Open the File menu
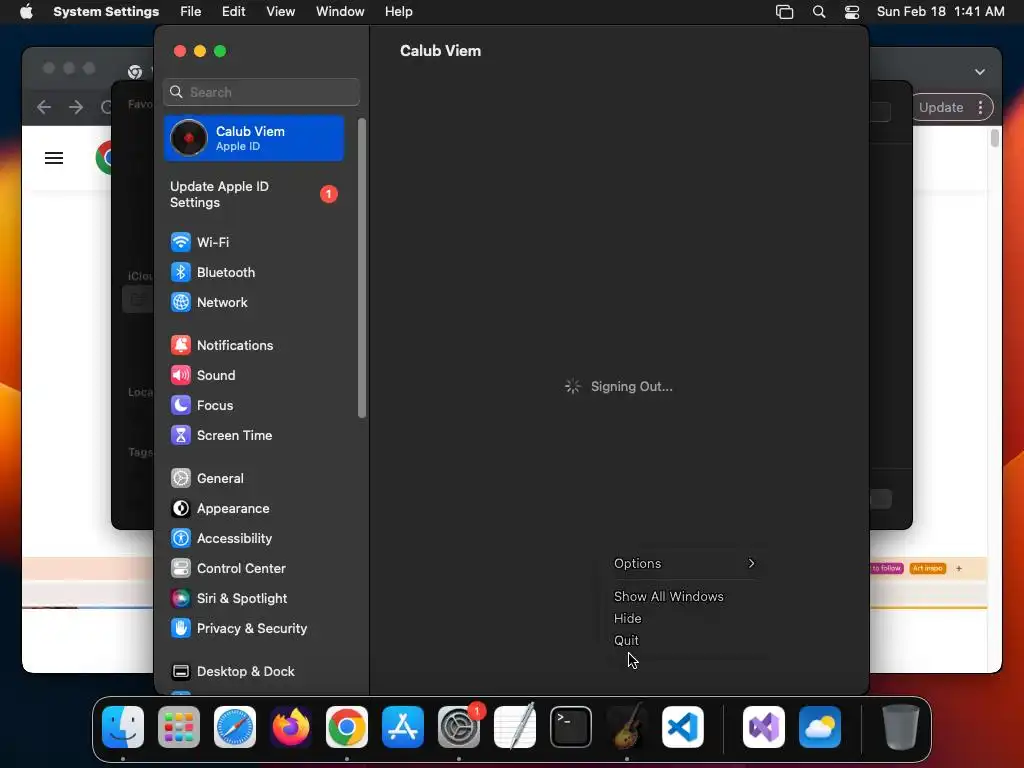 click(x=191, y=12)
